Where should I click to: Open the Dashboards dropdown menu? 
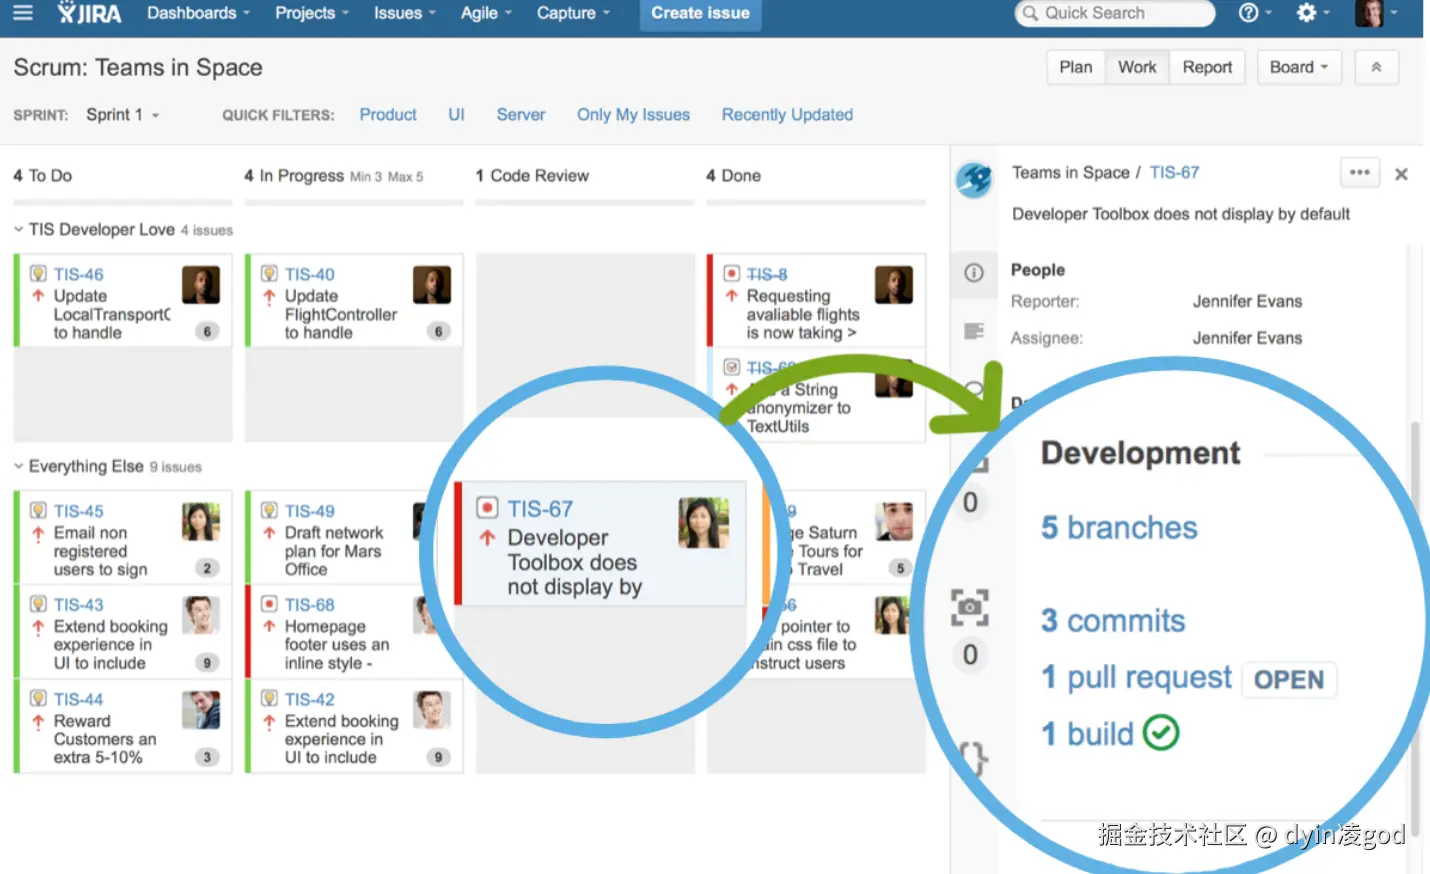click(x=198, y=13)
